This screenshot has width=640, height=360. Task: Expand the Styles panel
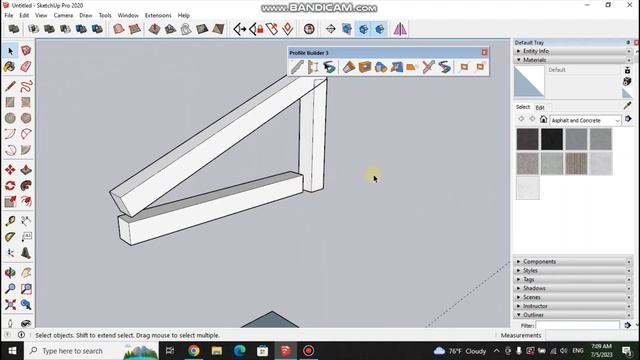point(573,271)
